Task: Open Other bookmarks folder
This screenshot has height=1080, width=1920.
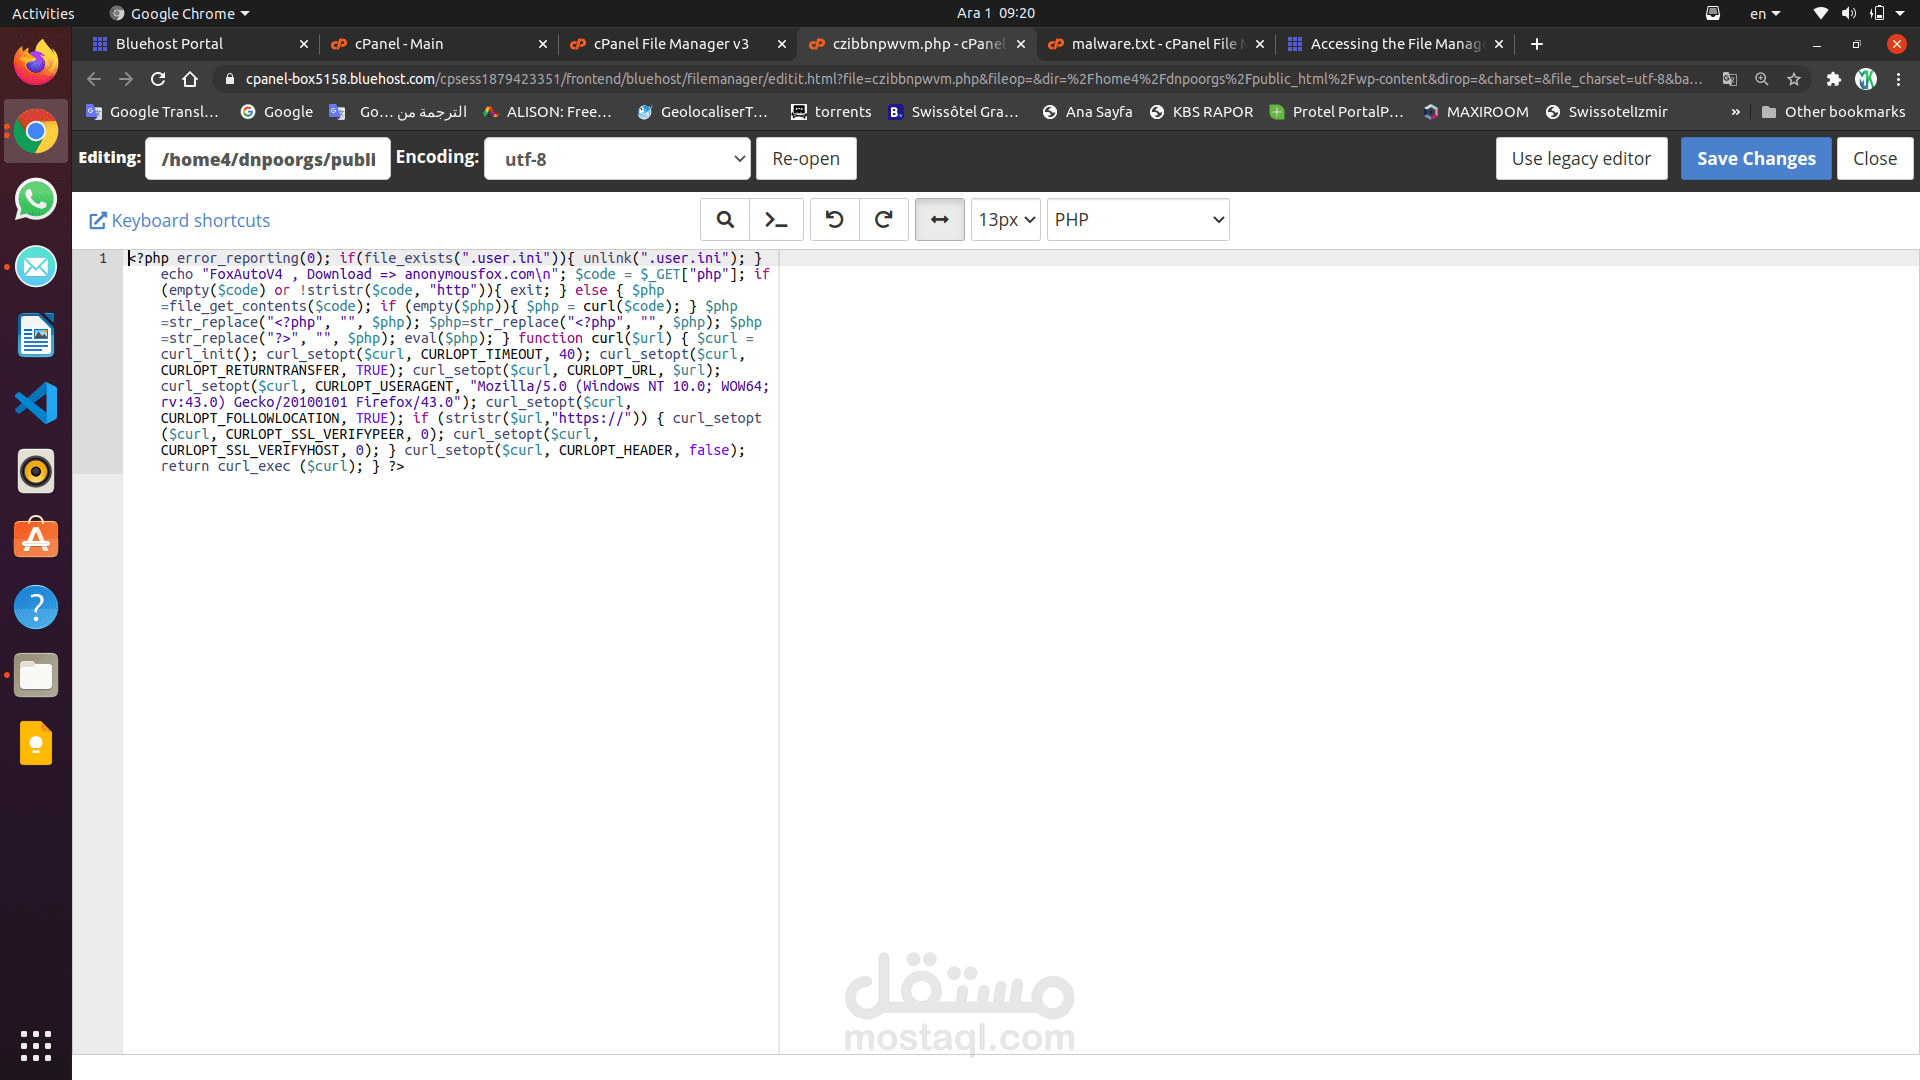Action: 1833,112
